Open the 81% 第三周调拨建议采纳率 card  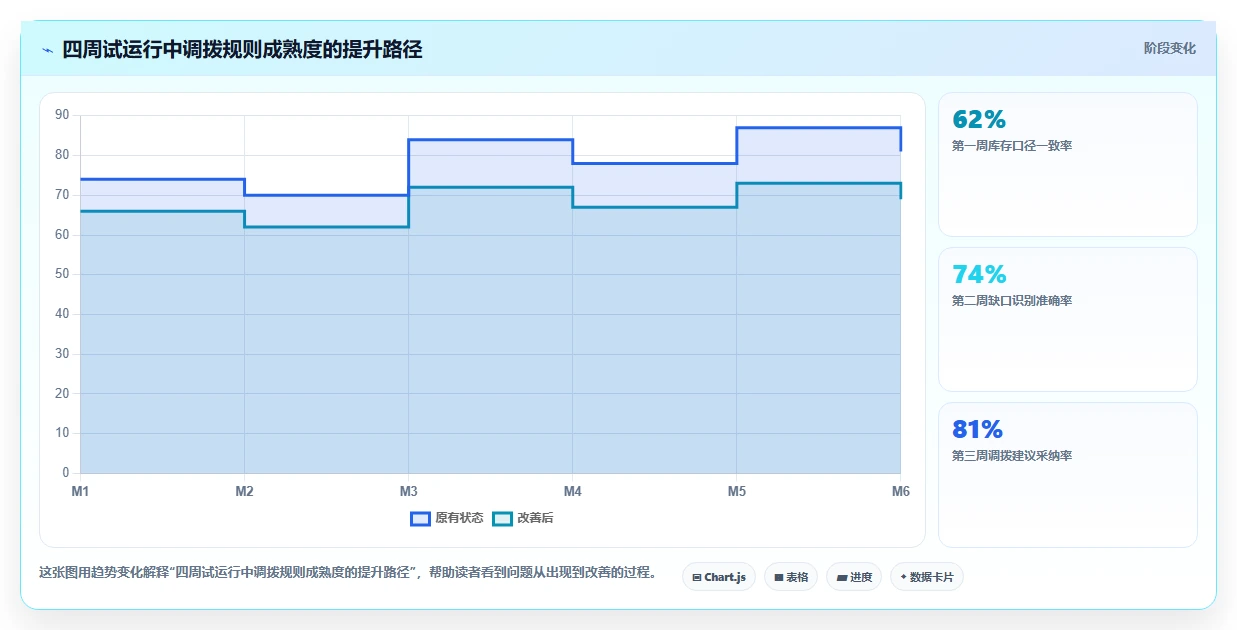pos(1067,475)
